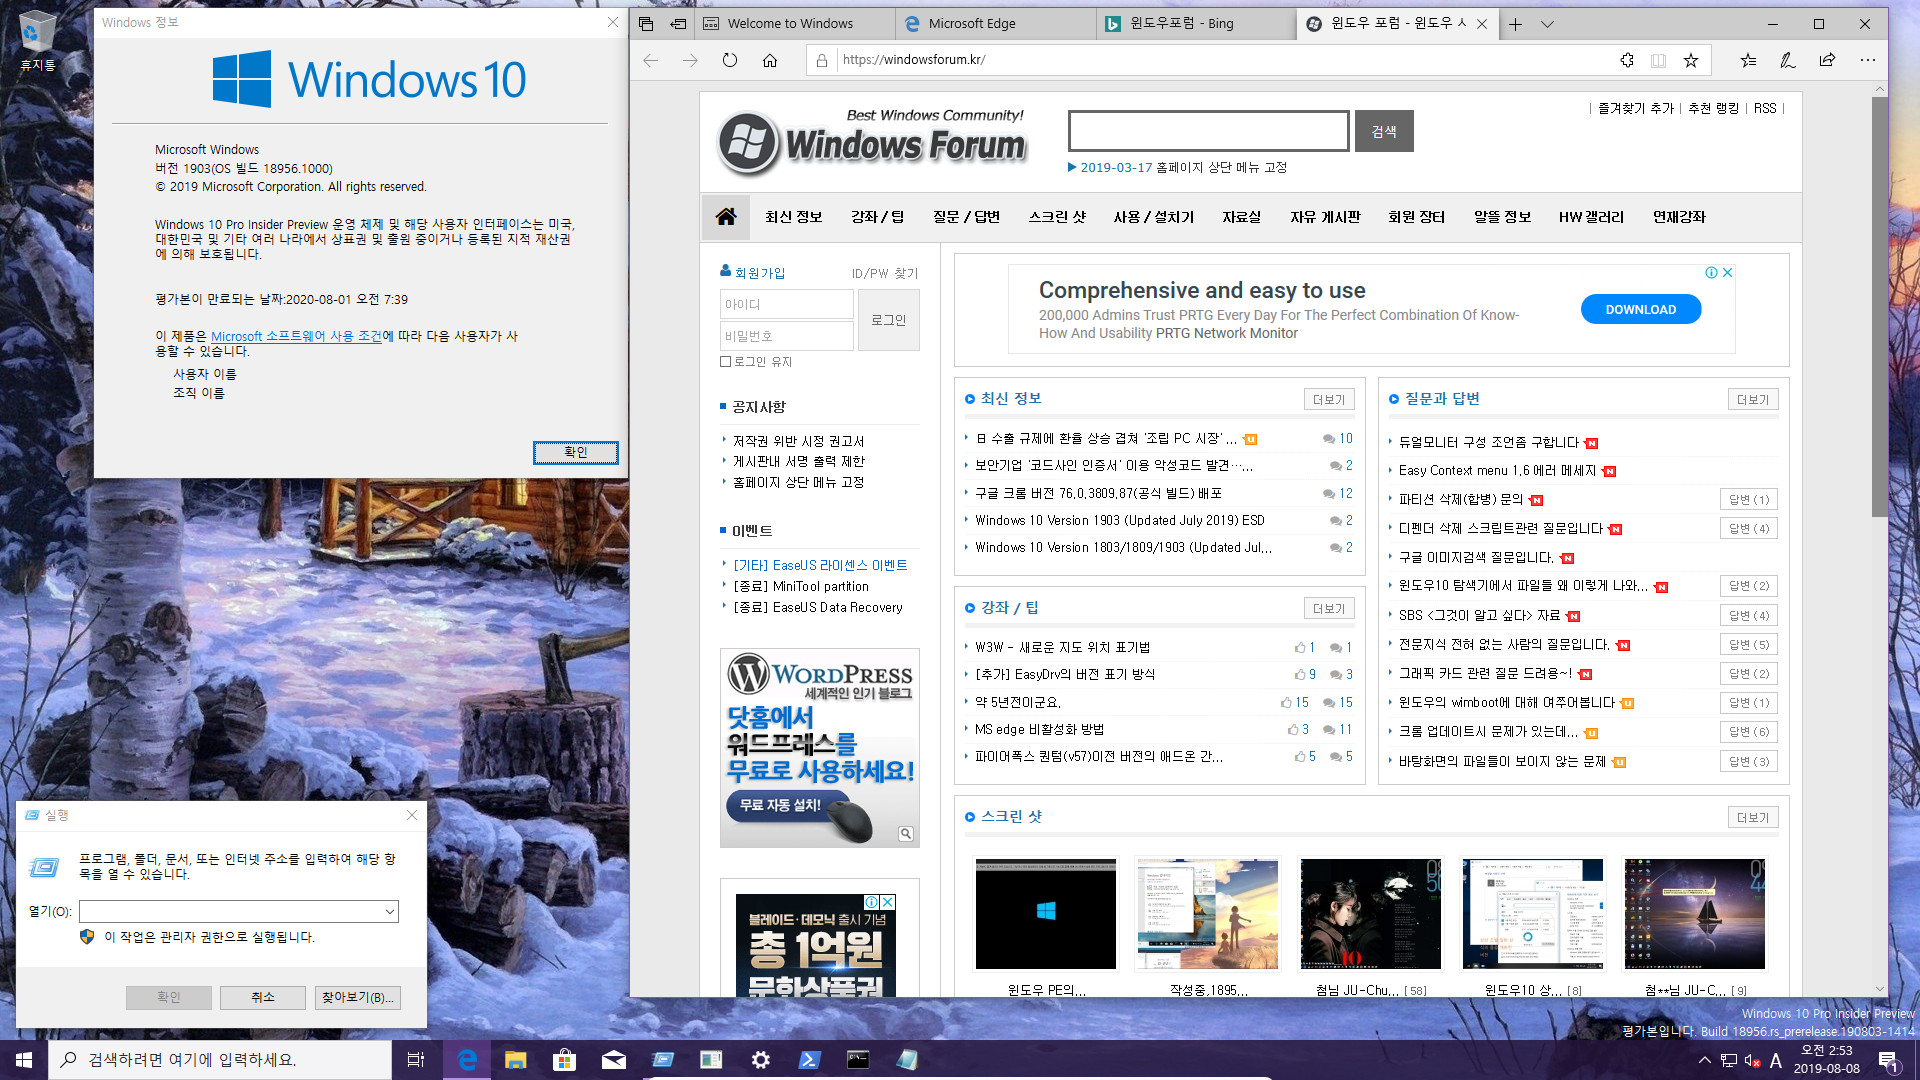Click 더보기 in 최신 정보 section
This screenshot has height=1080, width=1920.
click(1329, 400)
